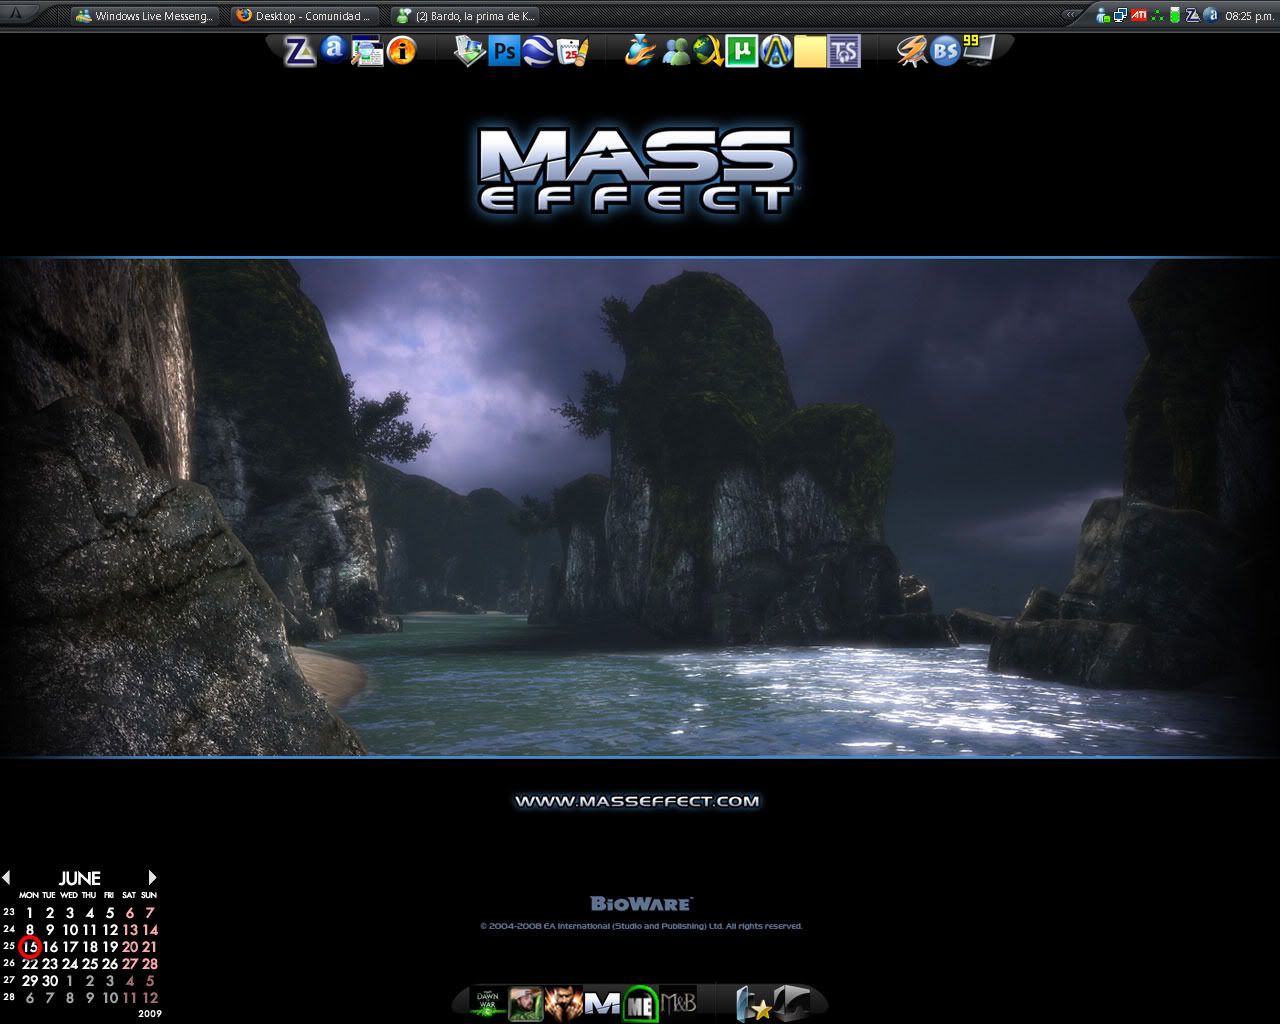
Task: Pick June 18 on the calendar
Action: (x=90, y=947)
